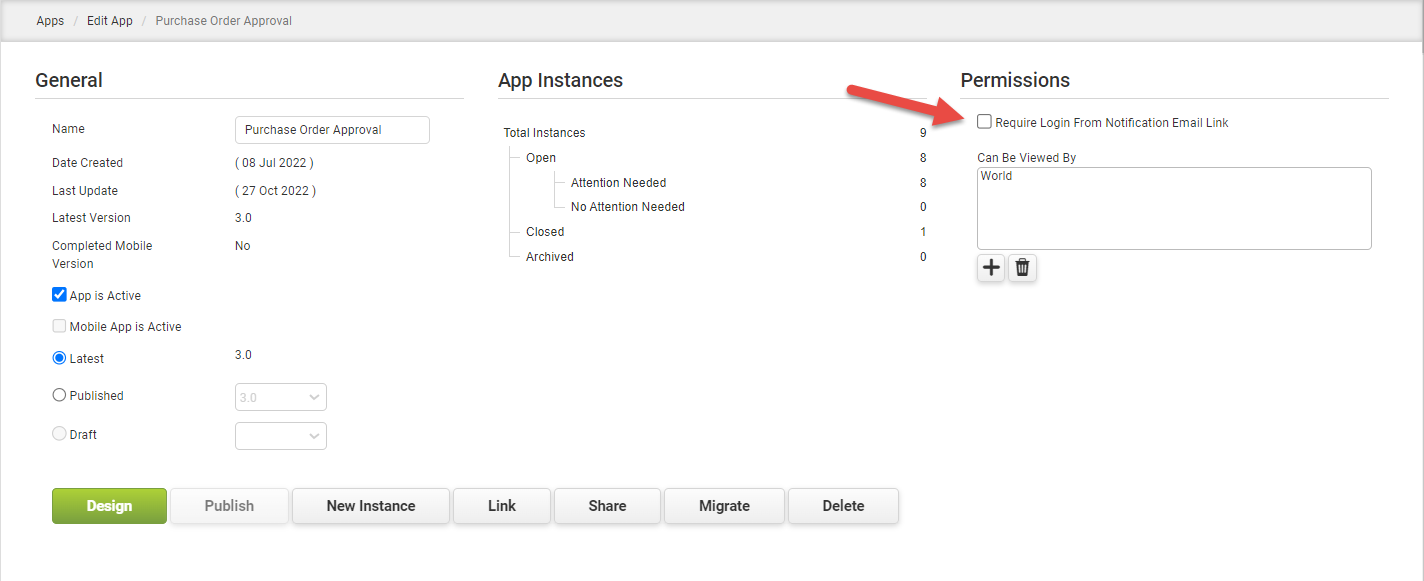Click the Last Update value 27 Oct 2022
Screen dimensions: 1424x581
[275, 191]
